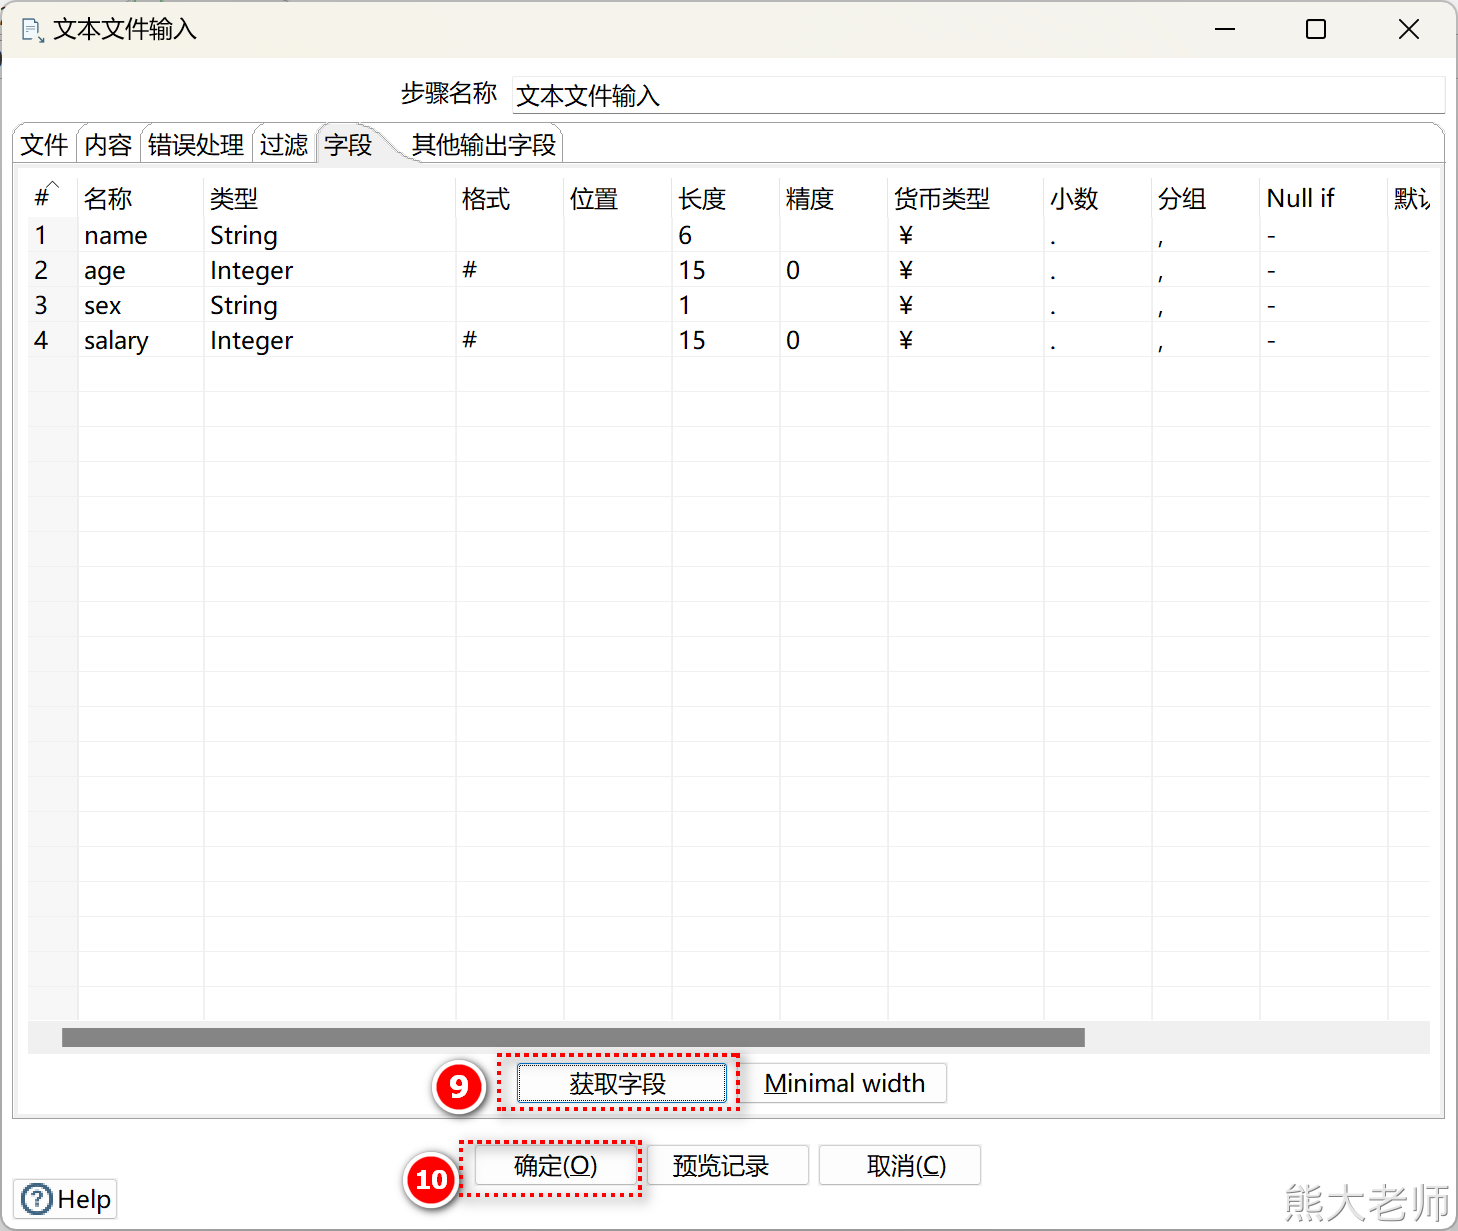The height and width of the screenshot is (1231, 1458).
Task: Click the 长度 column header
Action: click(x=726, y=198)
